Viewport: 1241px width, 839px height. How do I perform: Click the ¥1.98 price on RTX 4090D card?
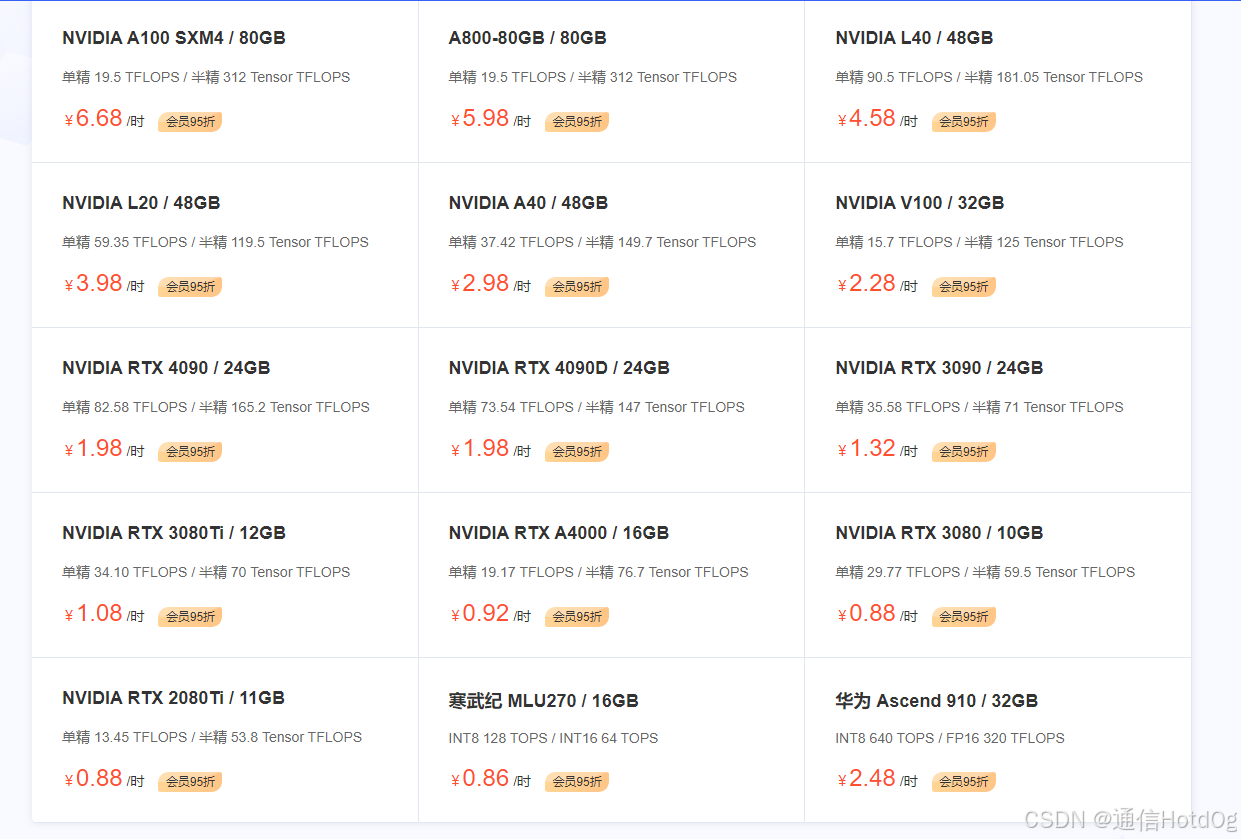click(x=480, y=449)
